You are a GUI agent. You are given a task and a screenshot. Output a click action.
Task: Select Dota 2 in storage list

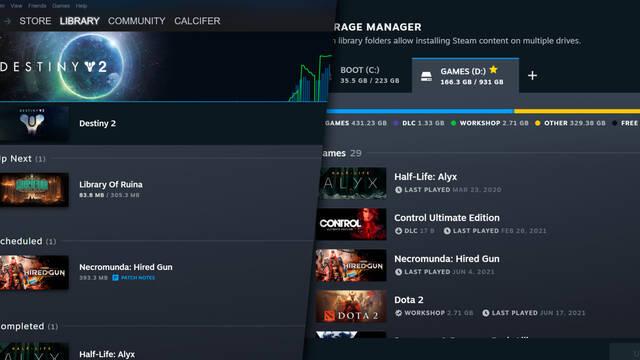(x=409, y=300)
